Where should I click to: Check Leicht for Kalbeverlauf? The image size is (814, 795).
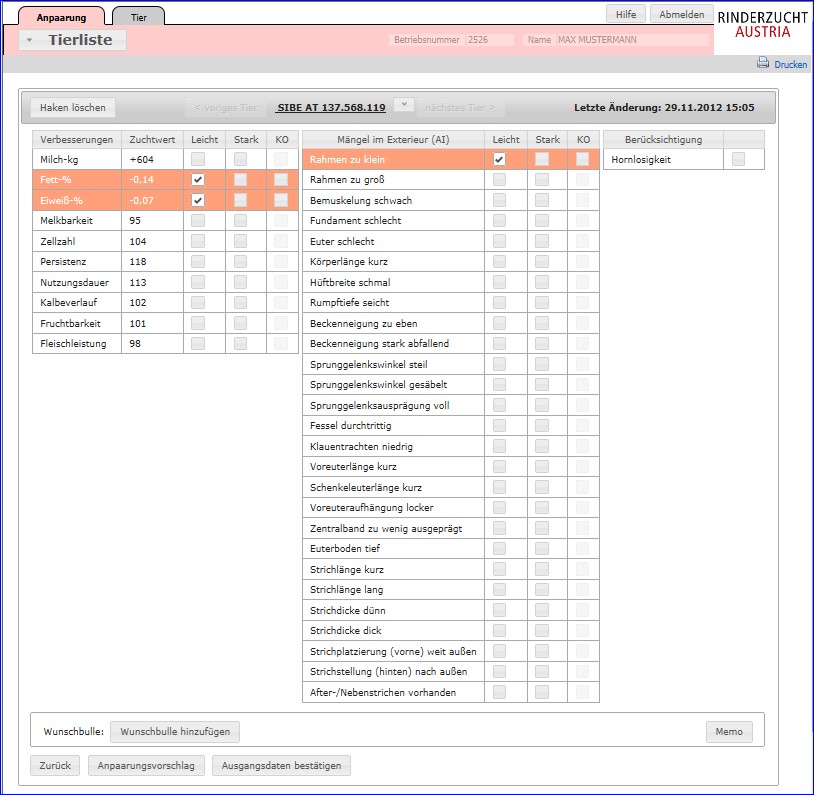pyautogui.click(x=198, y=303)
